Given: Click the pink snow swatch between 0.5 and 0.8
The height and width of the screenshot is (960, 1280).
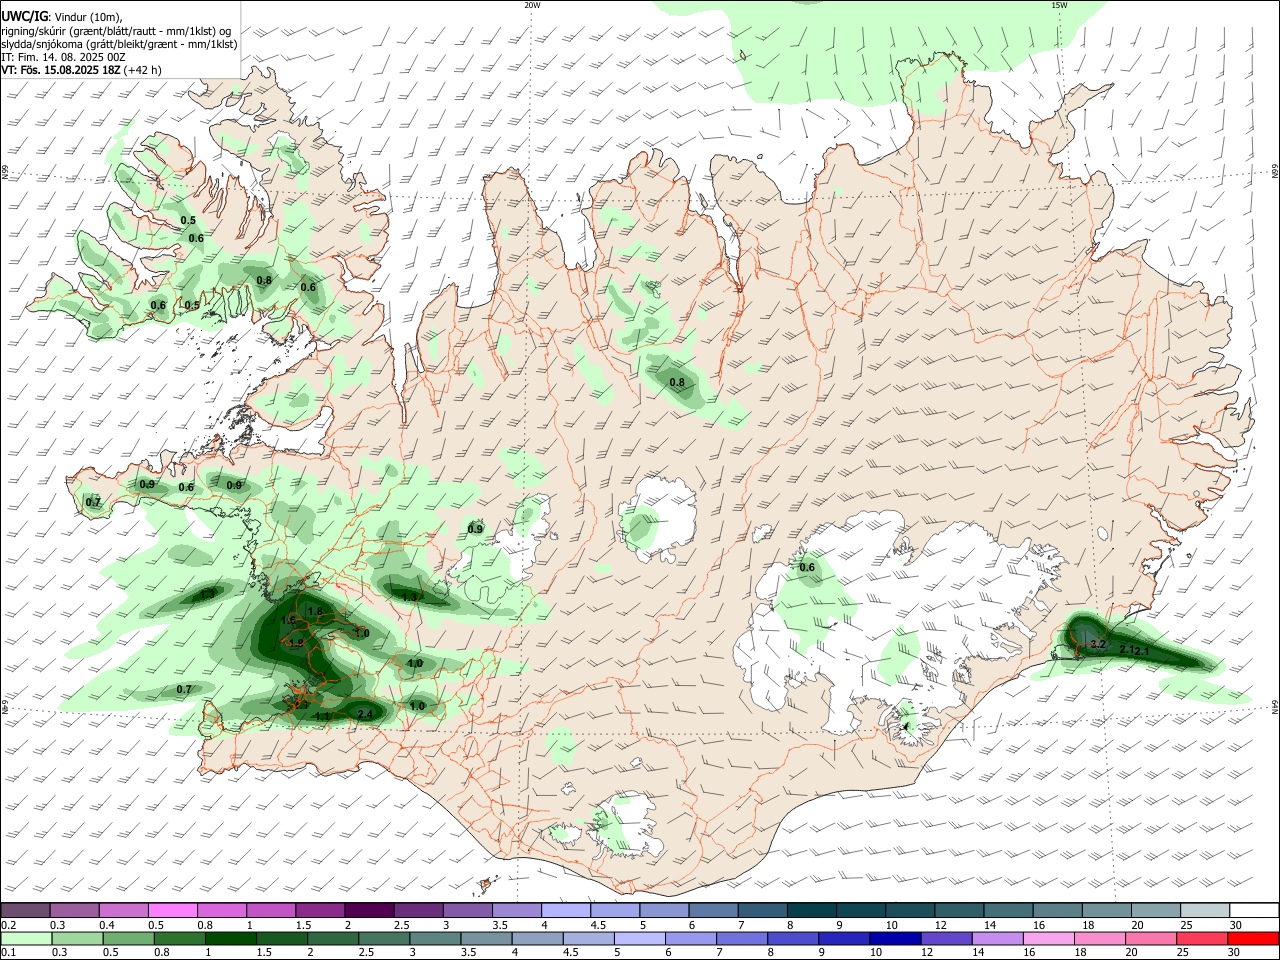Looking at the screenshot, I should (173, 911).
